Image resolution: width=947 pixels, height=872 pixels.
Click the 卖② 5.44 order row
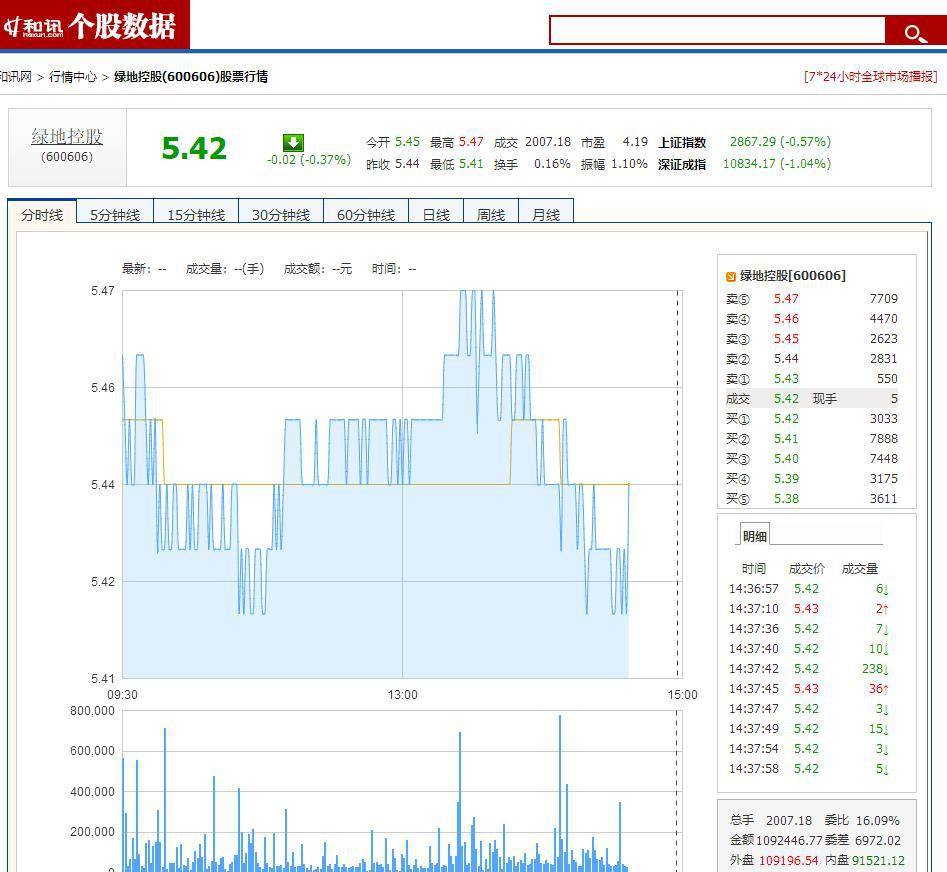pyautogui.click(x=812, y=359)
